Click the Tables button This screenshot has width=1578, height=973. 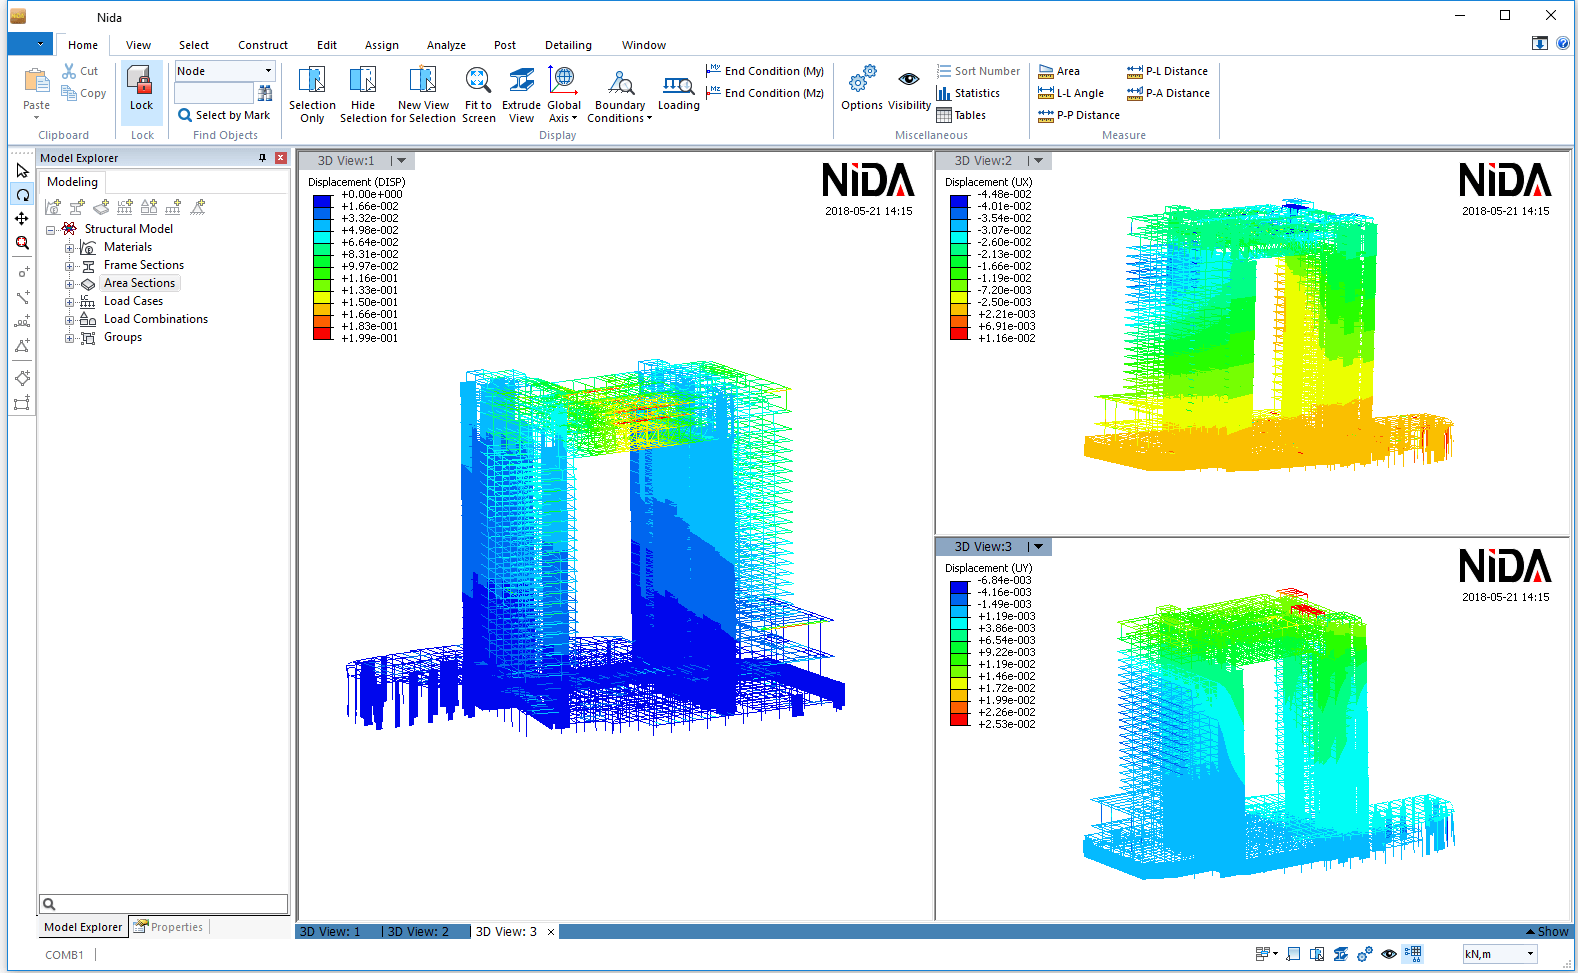tap(961, 115)
